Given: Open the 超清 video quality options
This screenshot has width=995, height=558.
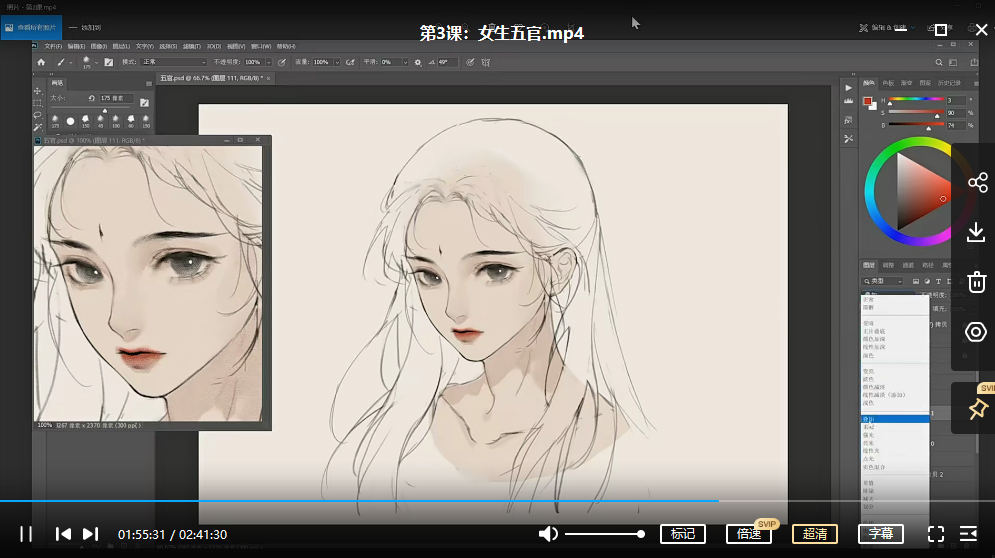Looking at the screenshot, I should click(815, 534).
